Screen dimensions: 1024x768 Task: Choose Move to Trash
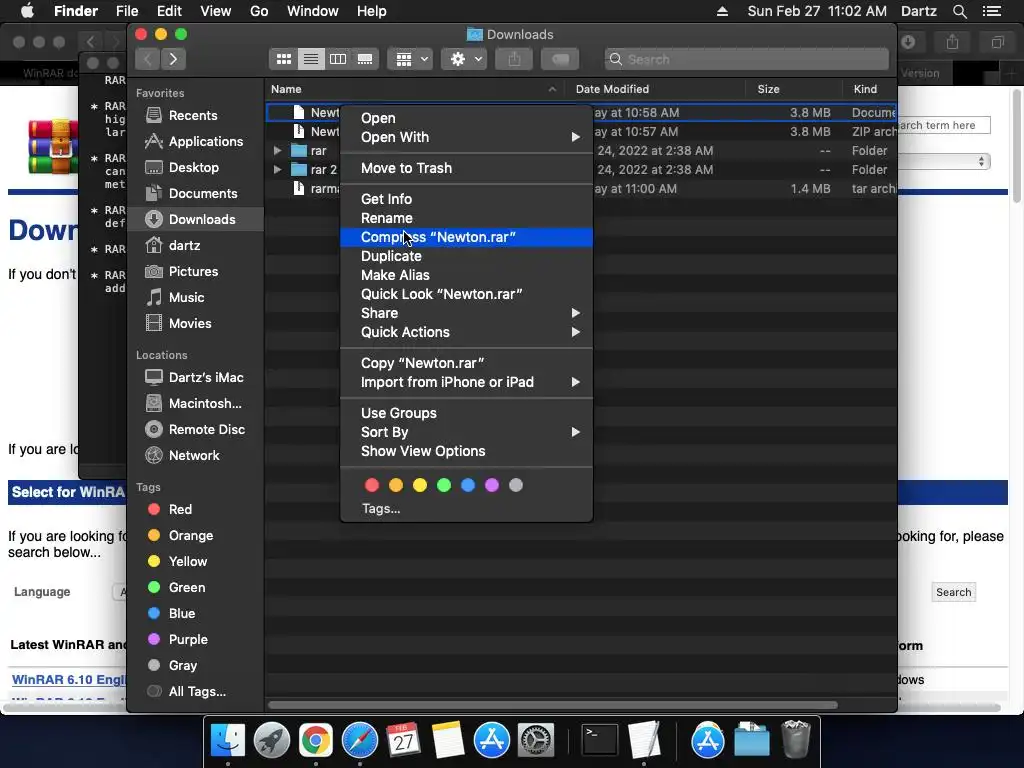pos(466,168)
